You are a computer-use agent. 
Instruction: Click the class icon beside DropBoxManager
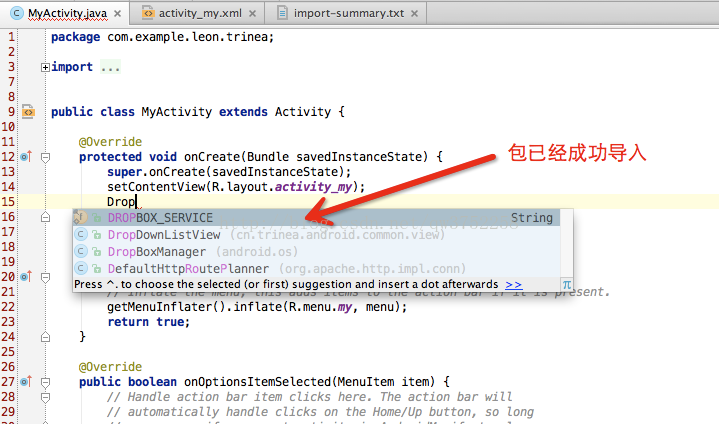pos(81,252)
